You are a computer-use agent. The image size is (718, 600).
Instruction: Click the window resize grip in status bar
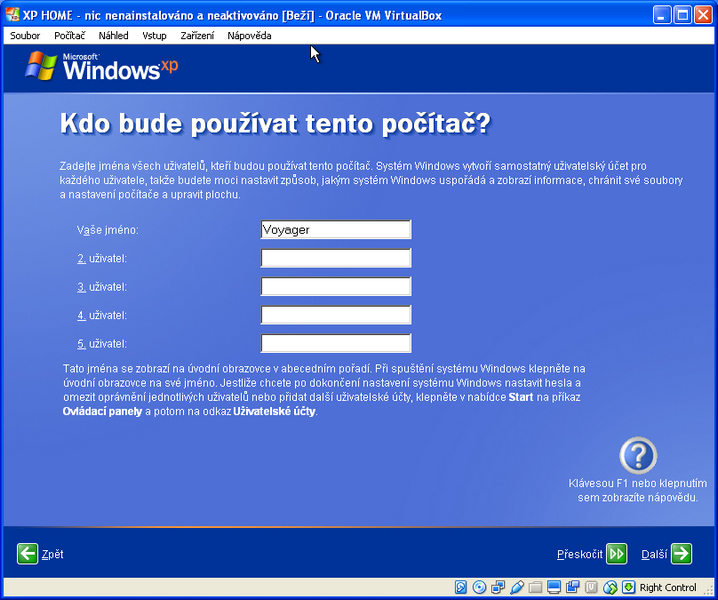pyautogui.click(x=709, y=591)
